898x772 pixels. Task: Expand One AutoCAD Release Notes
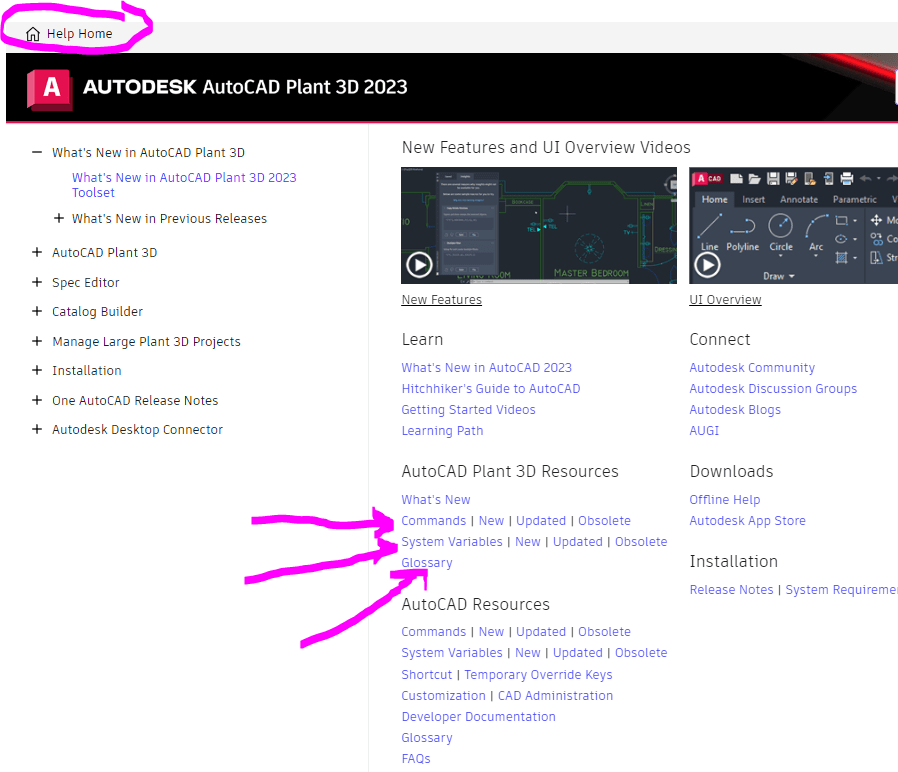point(37,400)
